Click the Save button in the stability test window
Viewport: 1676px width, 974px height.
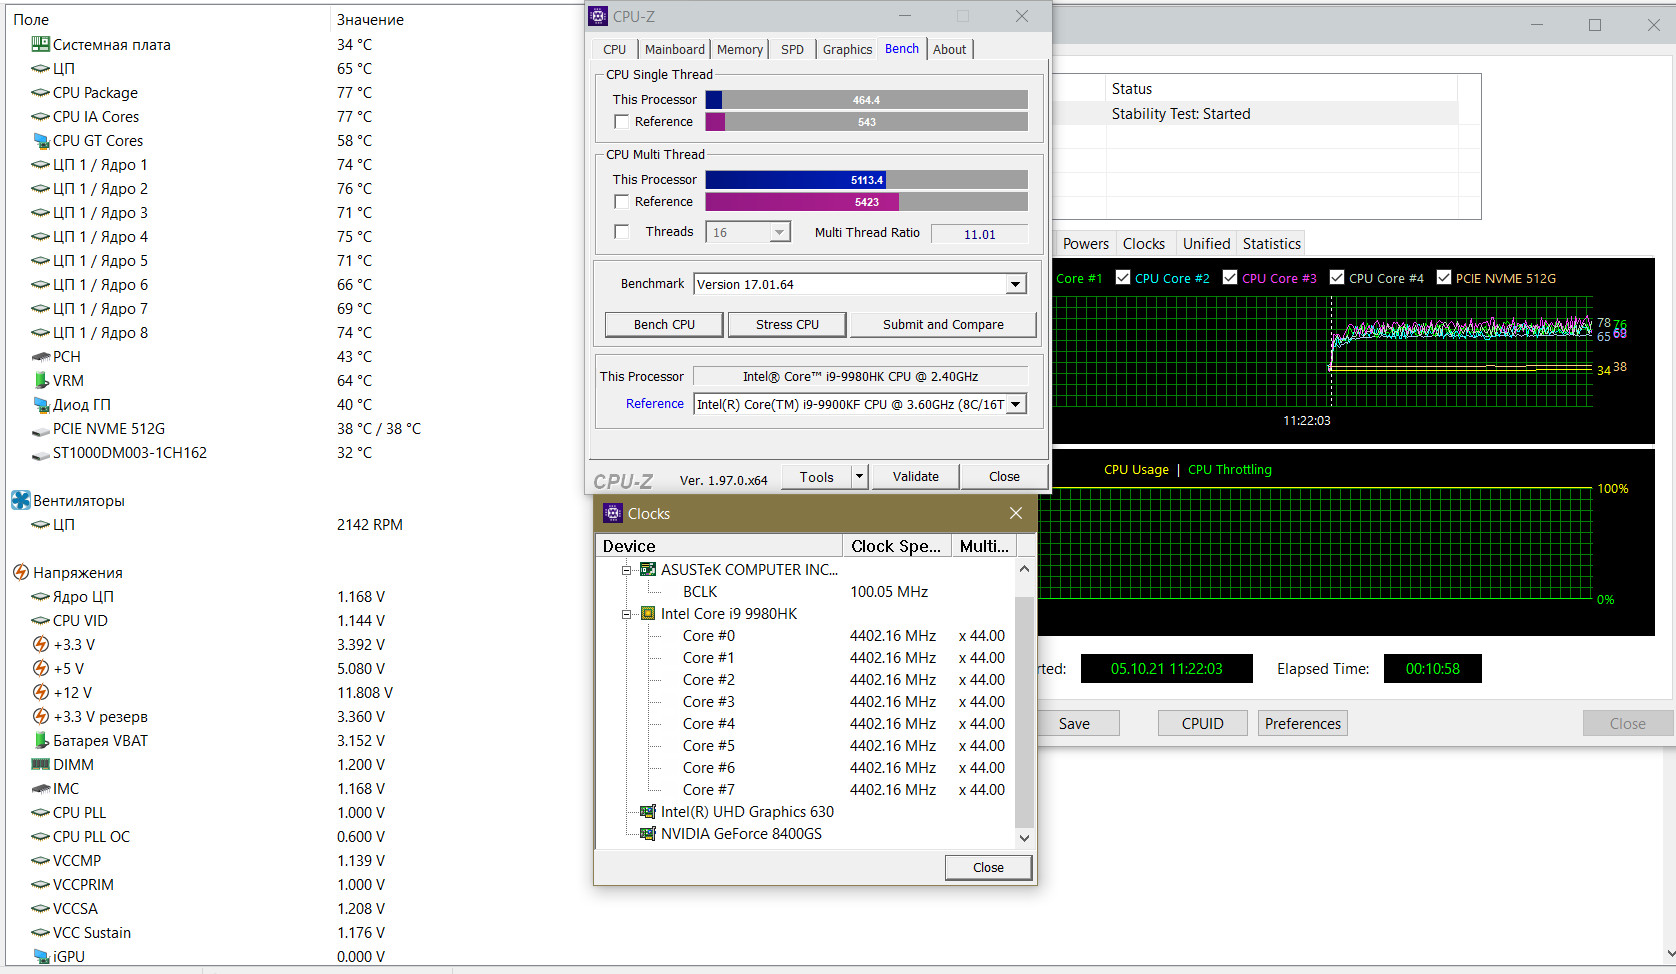click(1074, 723)
